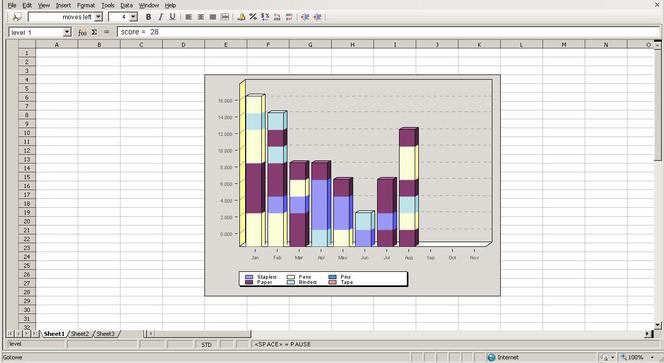This screenshot has height=363, width=664.
Task: Click the percent format icon
Action: click(253, 17)
